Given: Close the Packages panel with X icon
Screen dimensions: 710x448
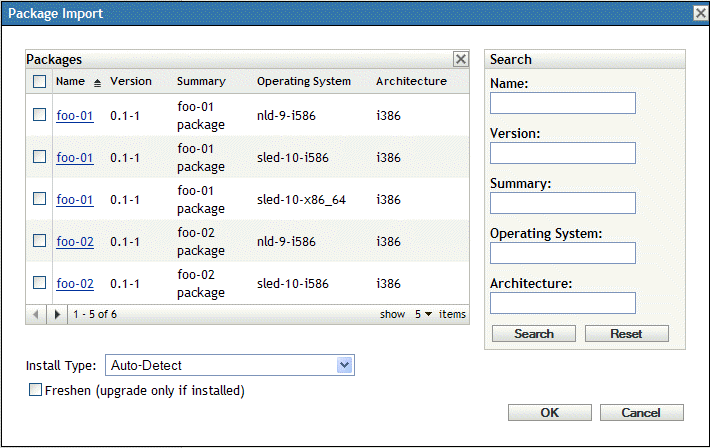Looking at the screenshot, I should (460, 59).
